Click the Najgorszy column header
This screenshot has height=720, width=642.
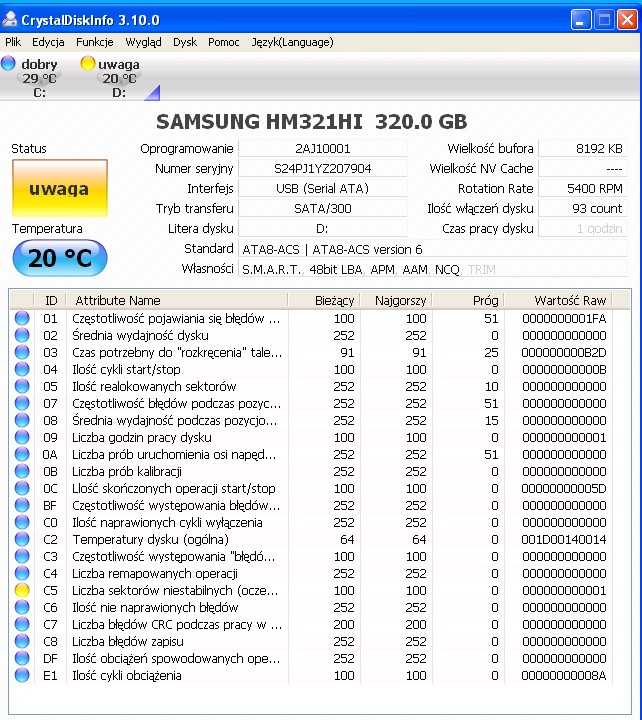click(396, 300)
